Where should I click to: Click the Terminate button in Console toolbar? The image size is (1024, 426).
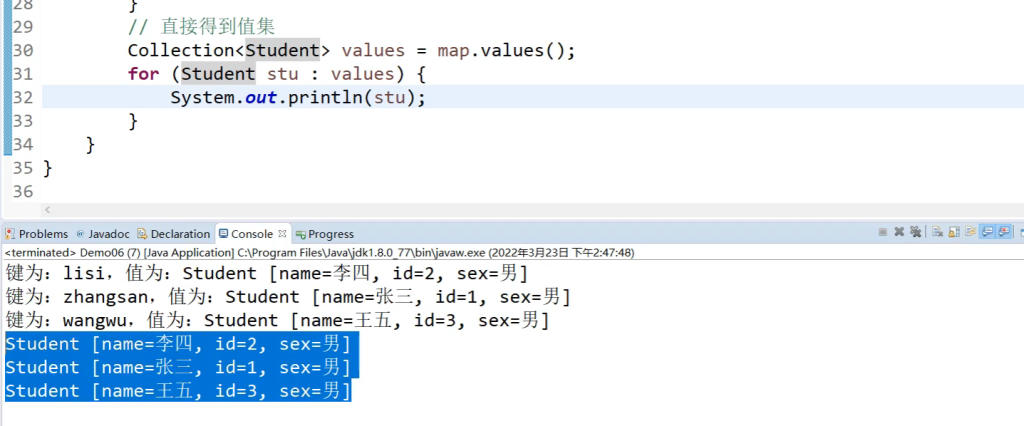[x=882, y=232]
